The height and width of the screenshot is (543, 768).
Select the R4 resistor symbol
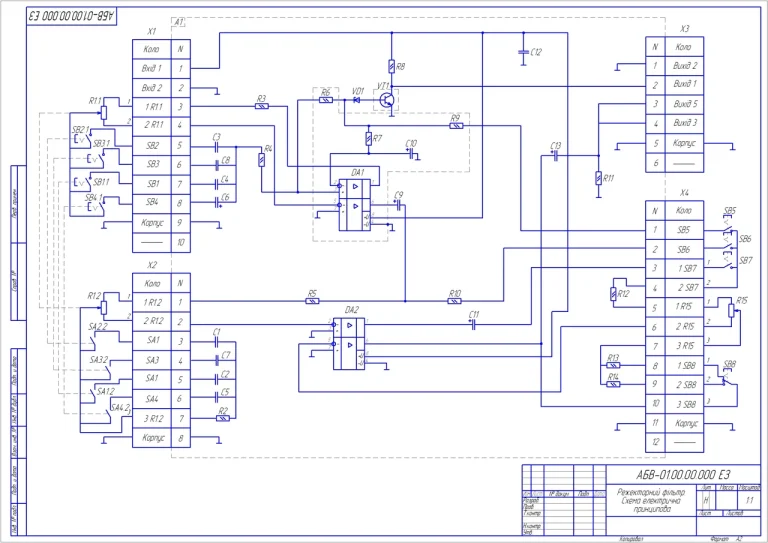pos(262,160)
